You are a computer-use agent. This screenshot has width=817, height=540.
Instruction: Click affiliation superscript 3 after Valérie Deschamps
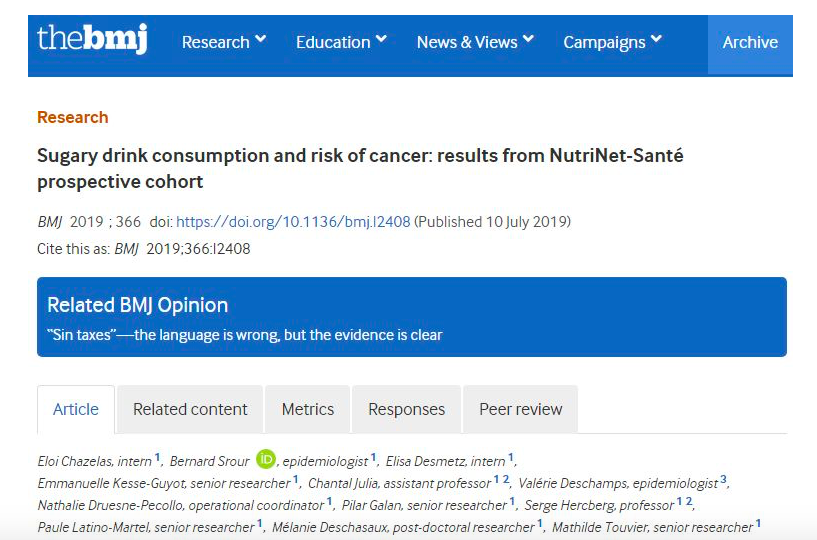pyautogui.click(x=723, y=480)
